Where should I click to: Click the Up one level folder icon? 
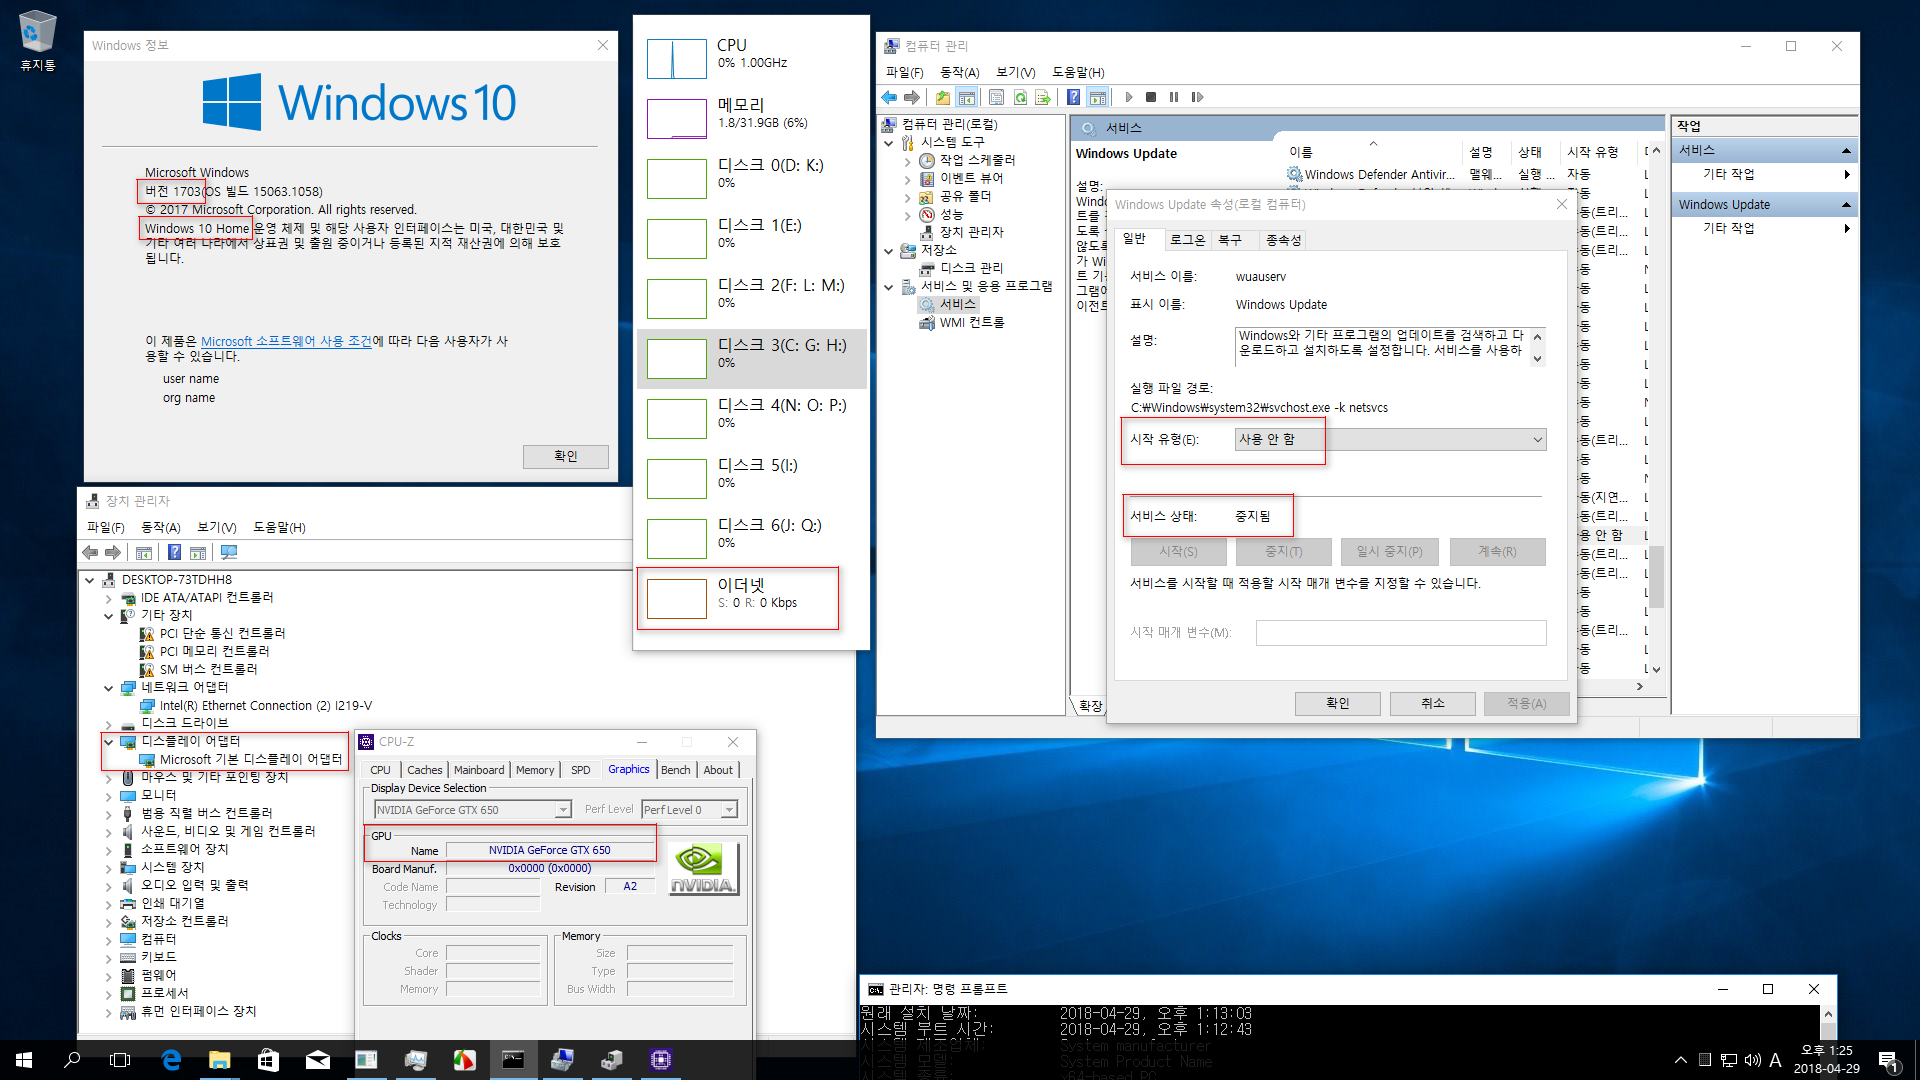coord(943,97)
